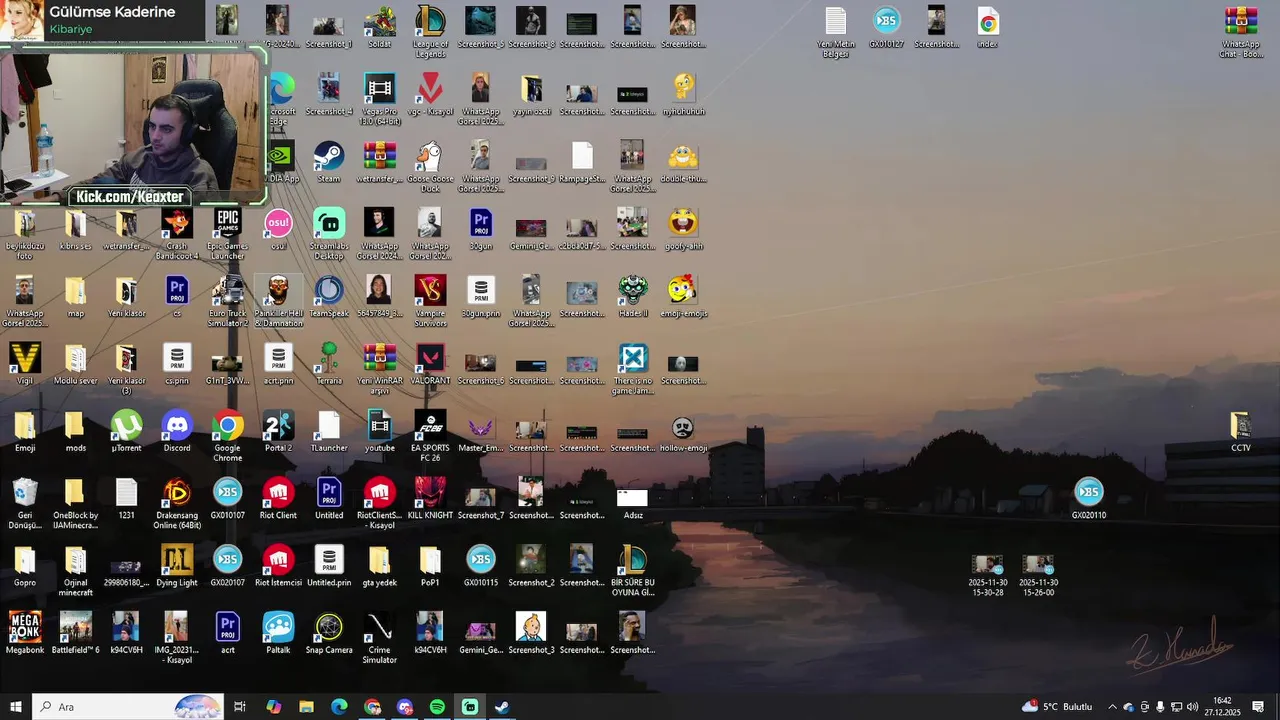Image resolution: width=1280 pixels, height=720 pixels.
Task: Select the osu! desktop icon
Action: (x=278, y=229)
